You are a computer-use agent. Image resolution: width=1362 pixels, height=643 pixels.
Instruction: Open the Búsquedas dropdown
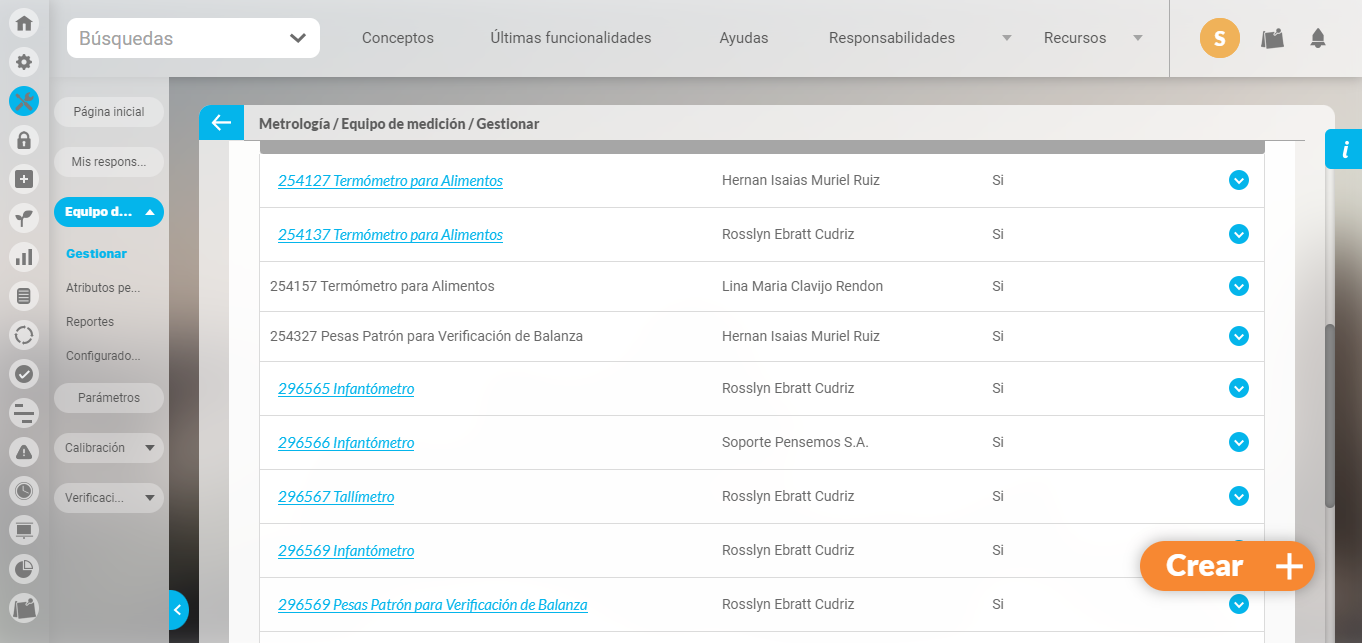coord(193,38)
